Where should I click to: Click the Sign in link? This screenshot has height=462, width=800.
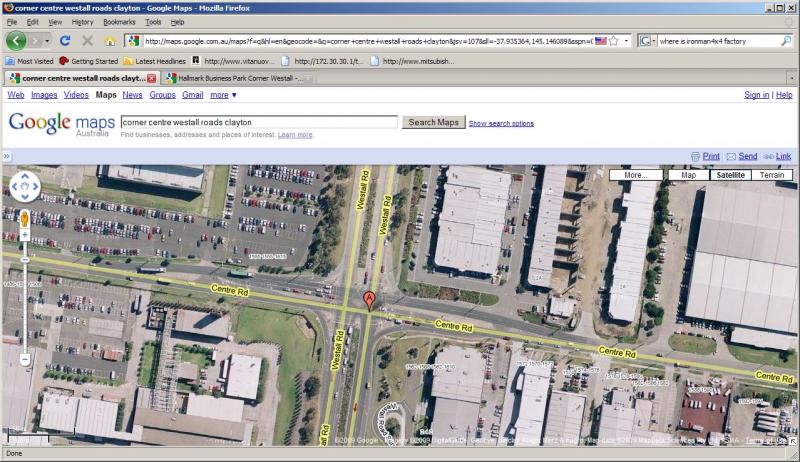point(756,95)
